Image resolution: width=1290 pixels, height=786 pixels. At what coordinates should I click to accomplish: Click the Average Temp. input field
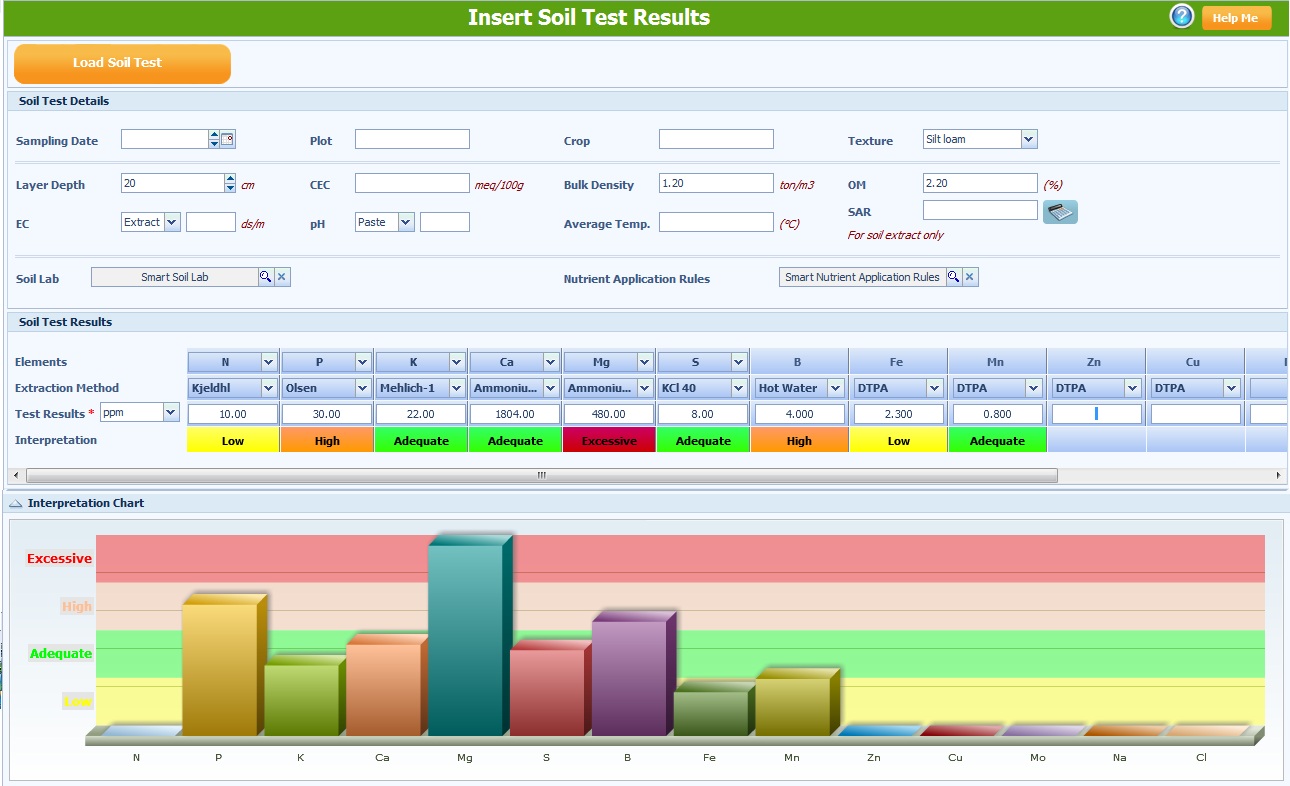point(716,222)
